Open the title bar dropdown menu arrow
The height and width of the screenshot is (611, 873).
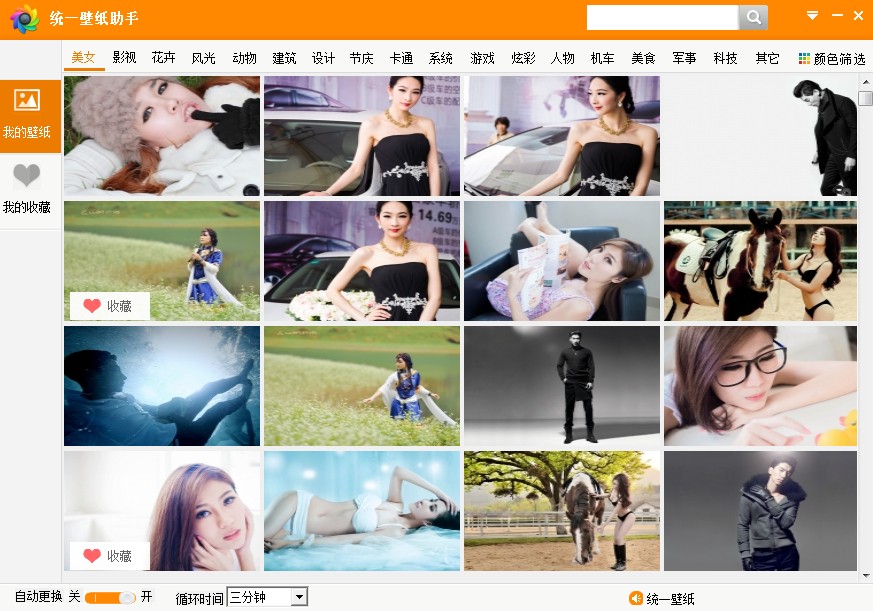(x=812, y=16)
